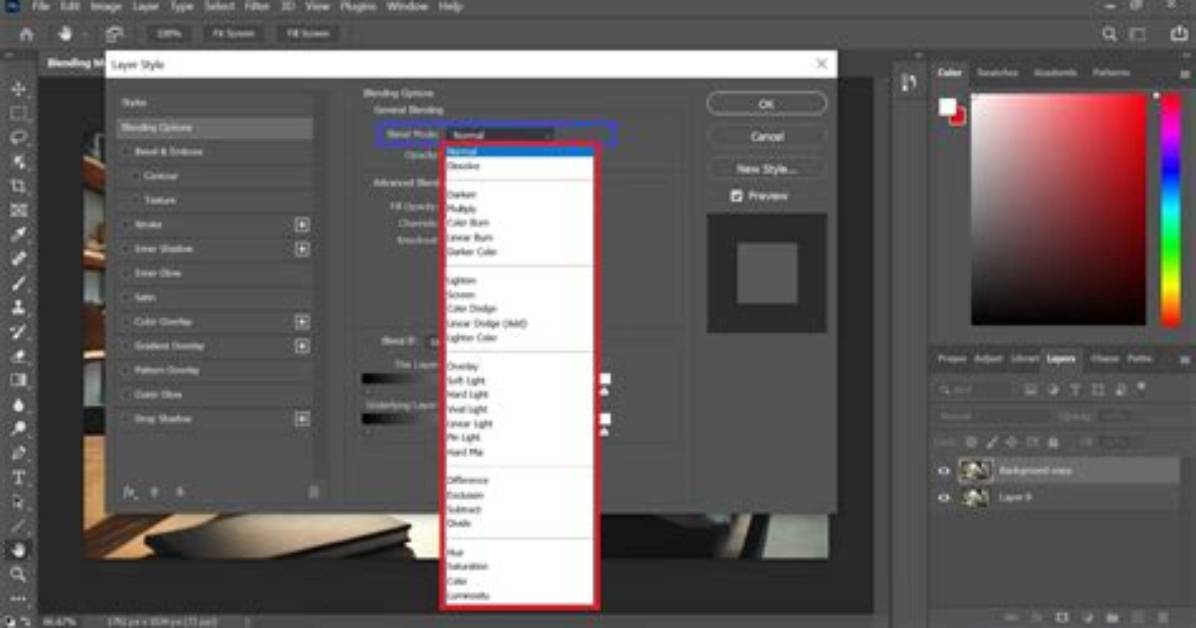The image size is (1196, 628).
Task: Switch to the Gradients tab
Action: pyautogui.click(x=1055, y=72)
